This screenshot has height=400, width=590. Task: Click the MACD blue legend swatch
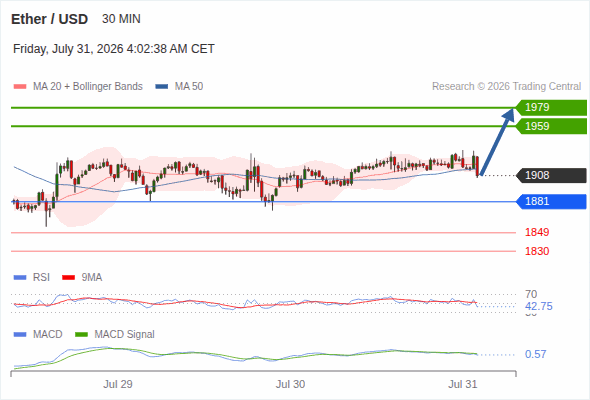coord(20,335)
